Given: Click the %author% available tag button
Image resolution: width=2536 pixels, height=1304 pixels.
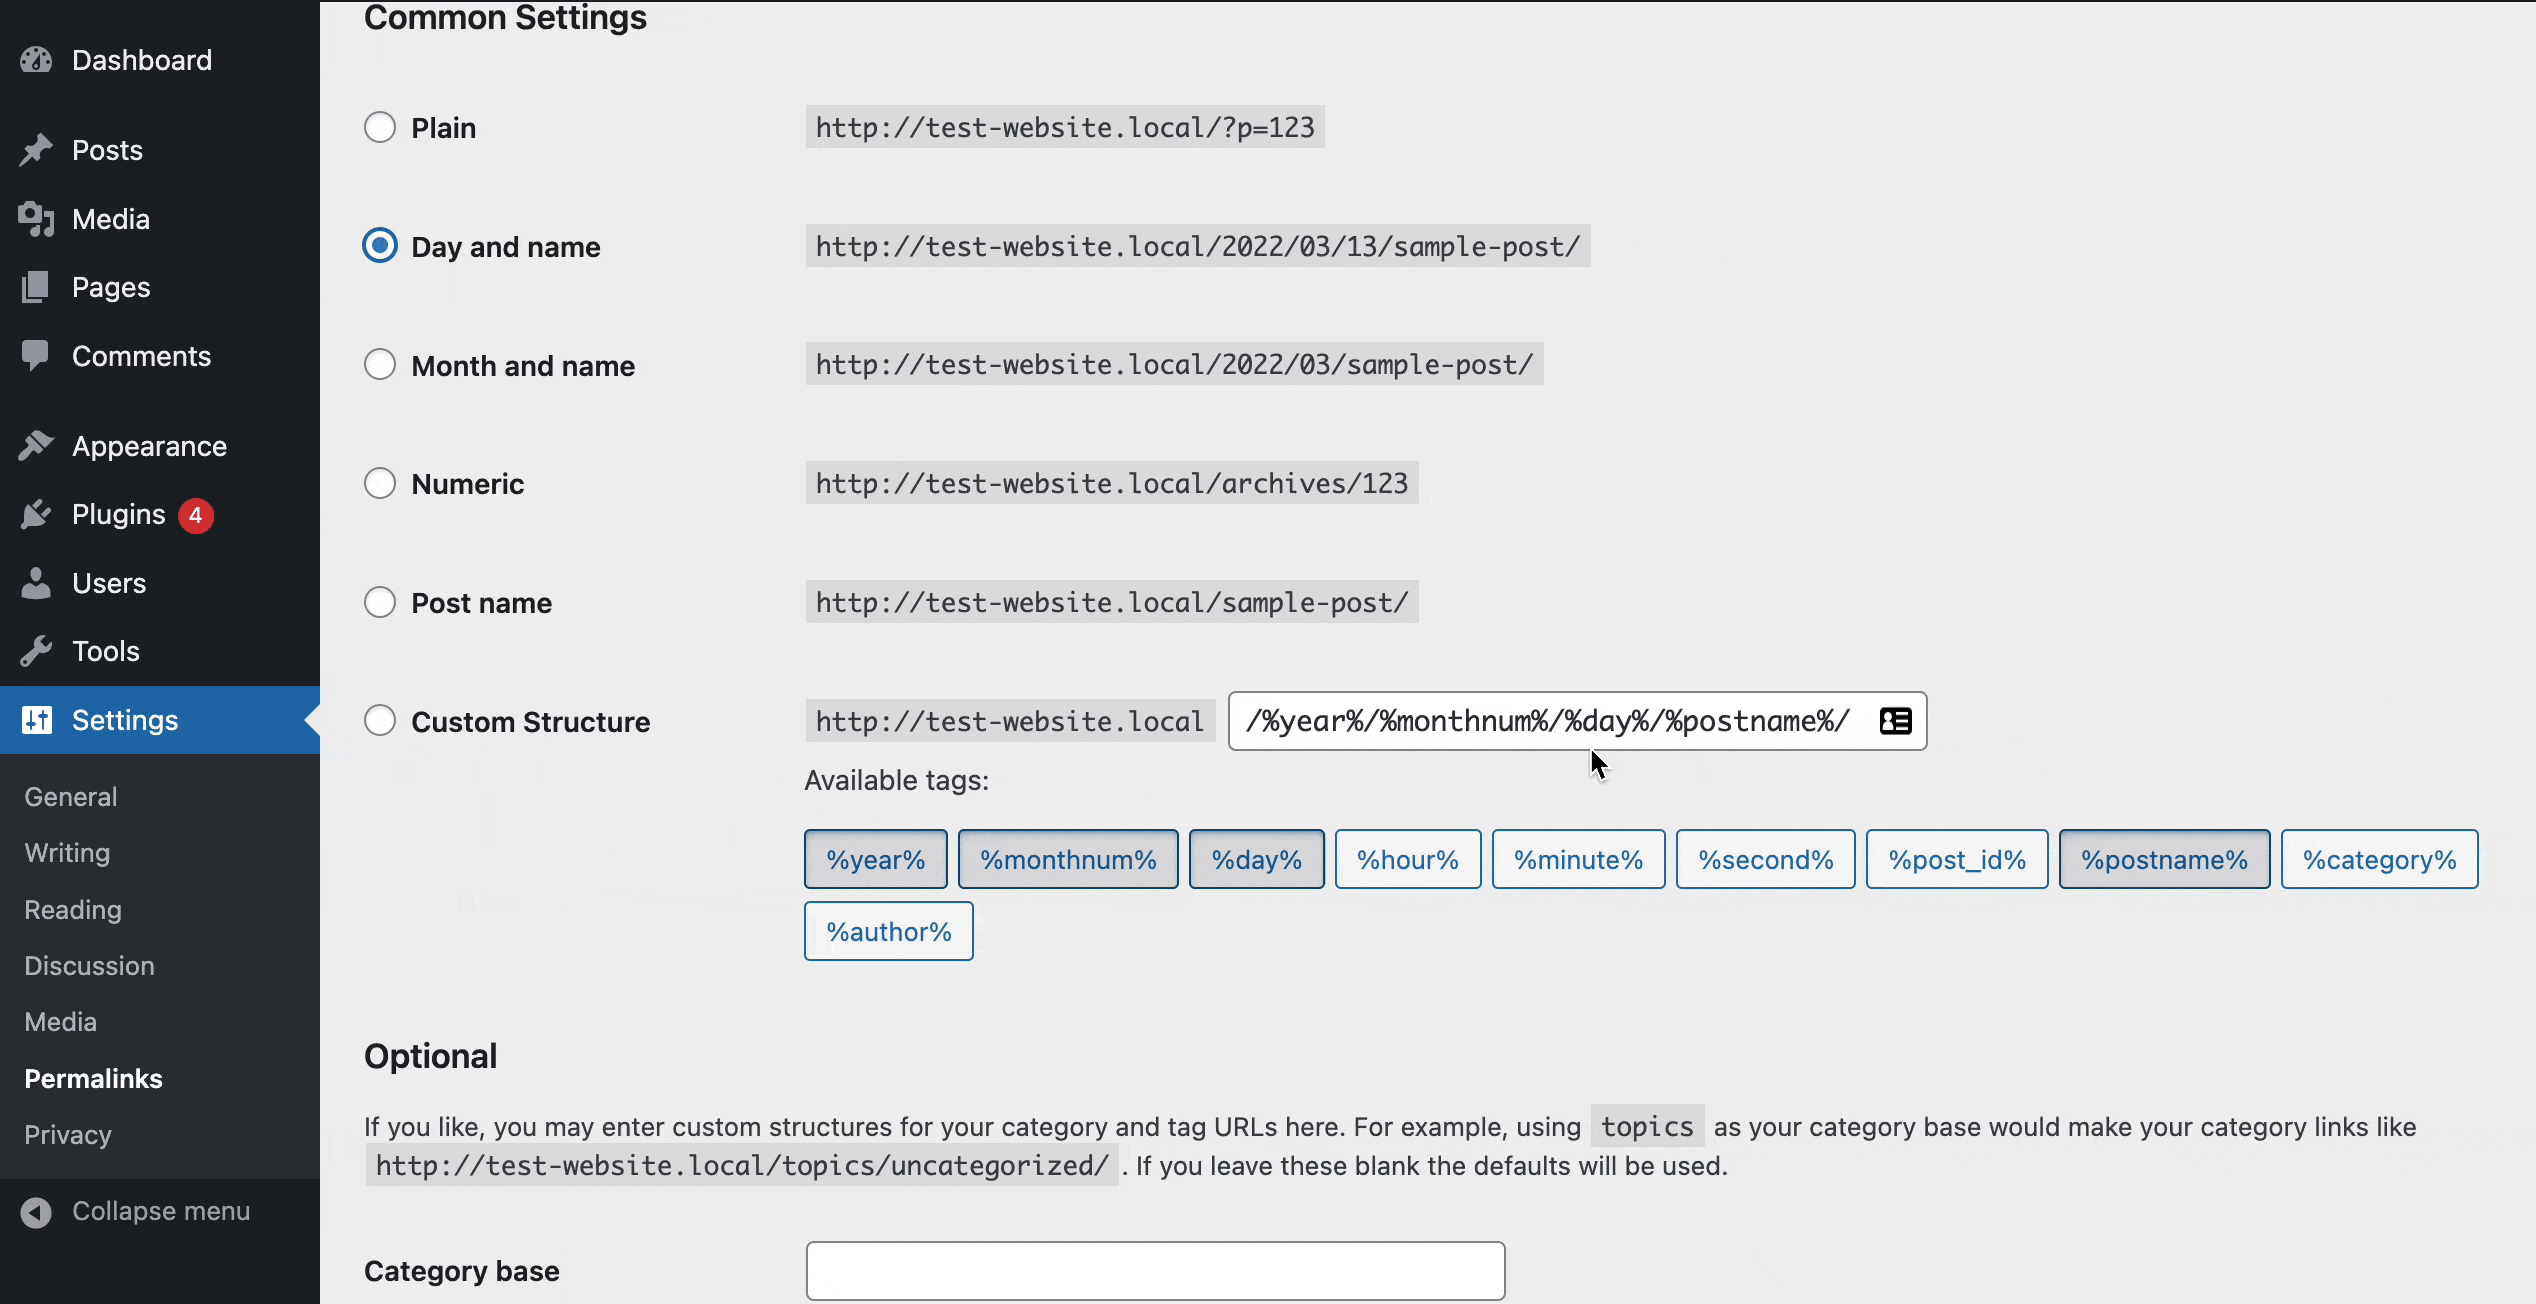Looking at the screenshot, I should click(x=888, y=931).
